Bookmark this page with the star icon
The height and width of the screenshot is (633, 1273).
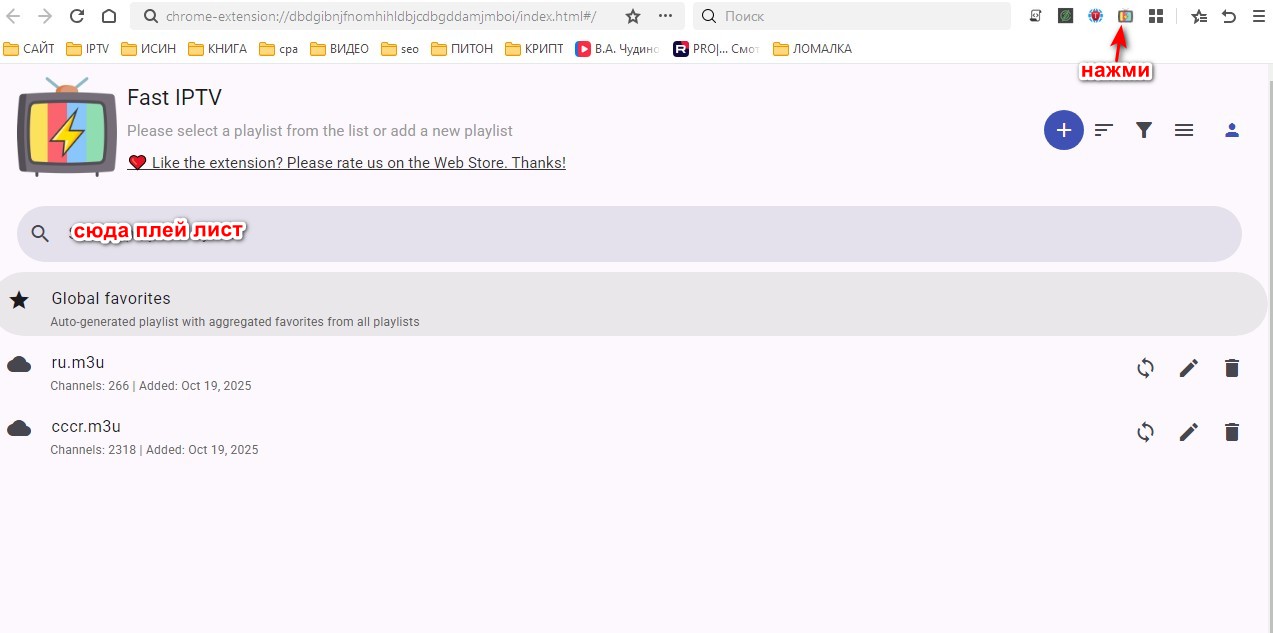(x=632, y=16)
